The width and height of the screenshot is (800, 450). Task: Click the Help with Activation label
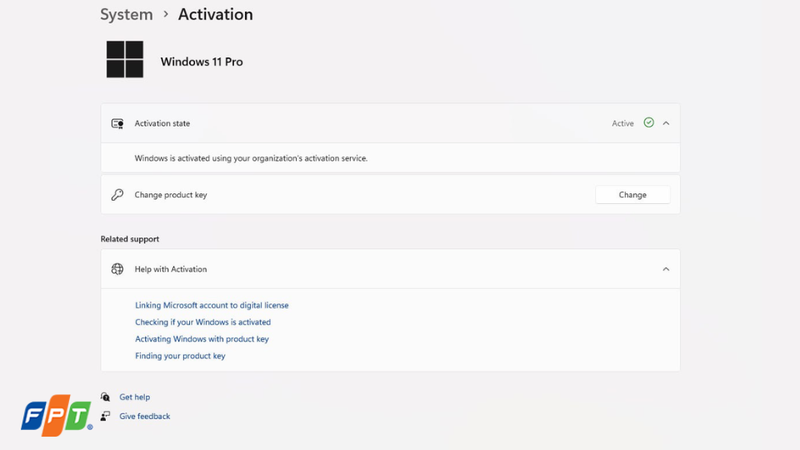tap(171, 269)
